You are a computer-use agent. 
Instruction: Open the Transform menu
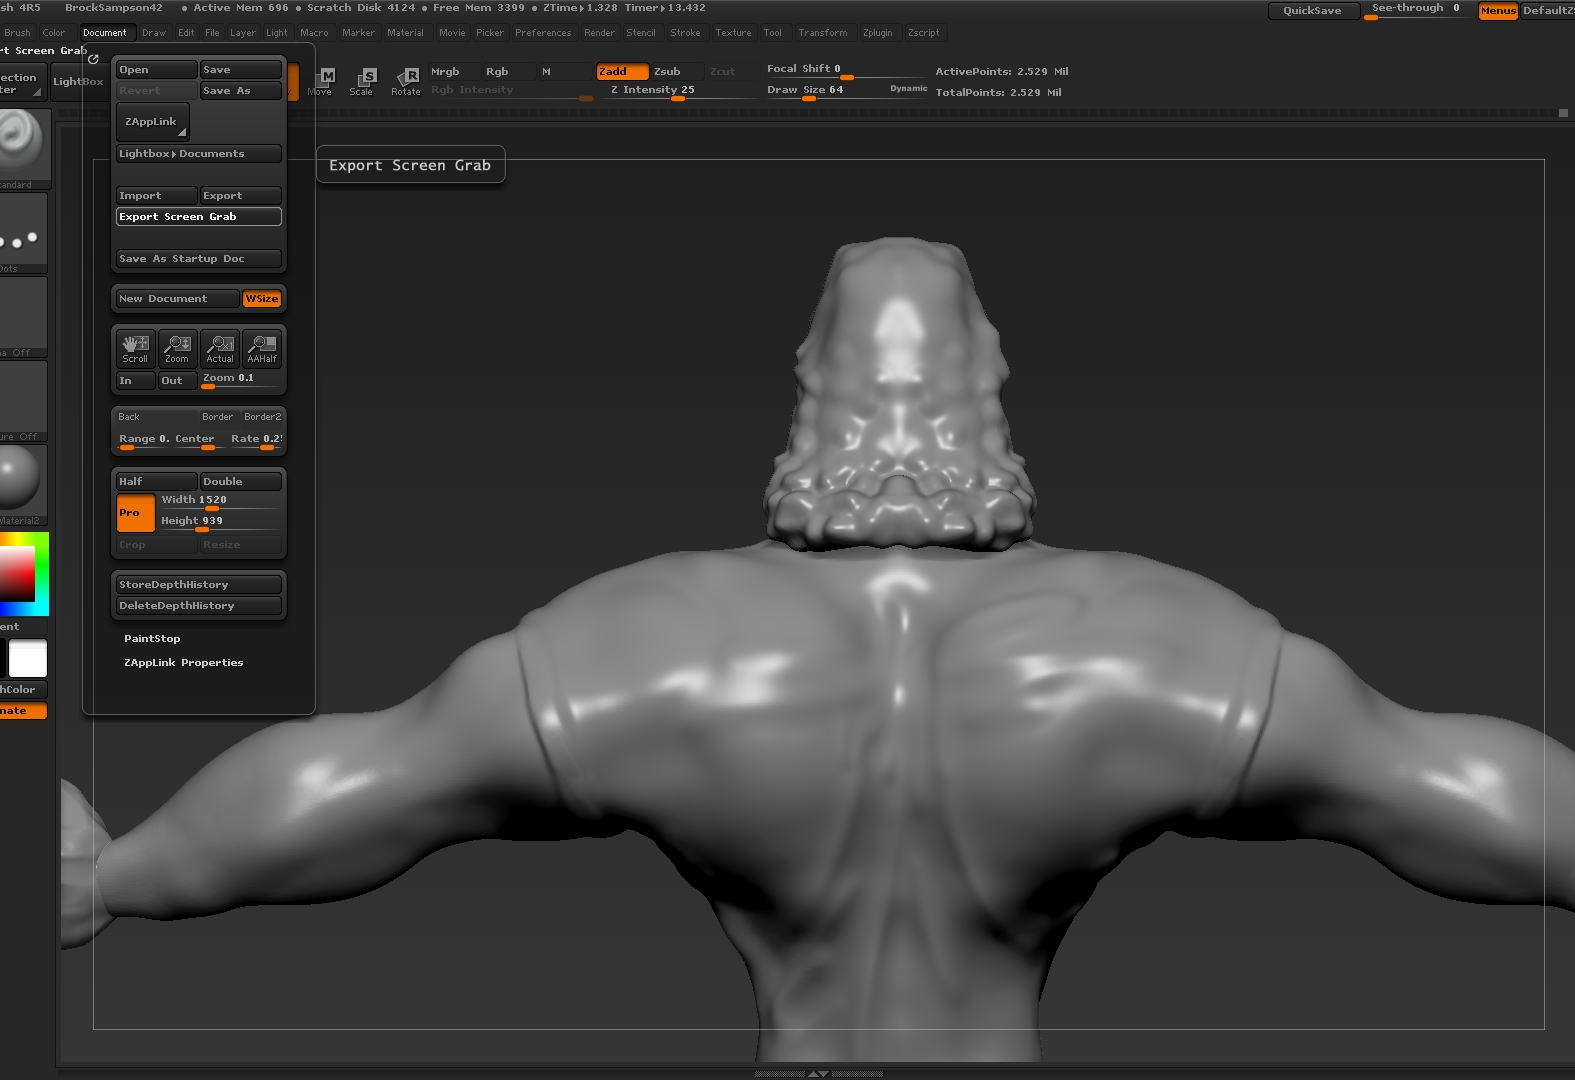(x=822, y=33)
